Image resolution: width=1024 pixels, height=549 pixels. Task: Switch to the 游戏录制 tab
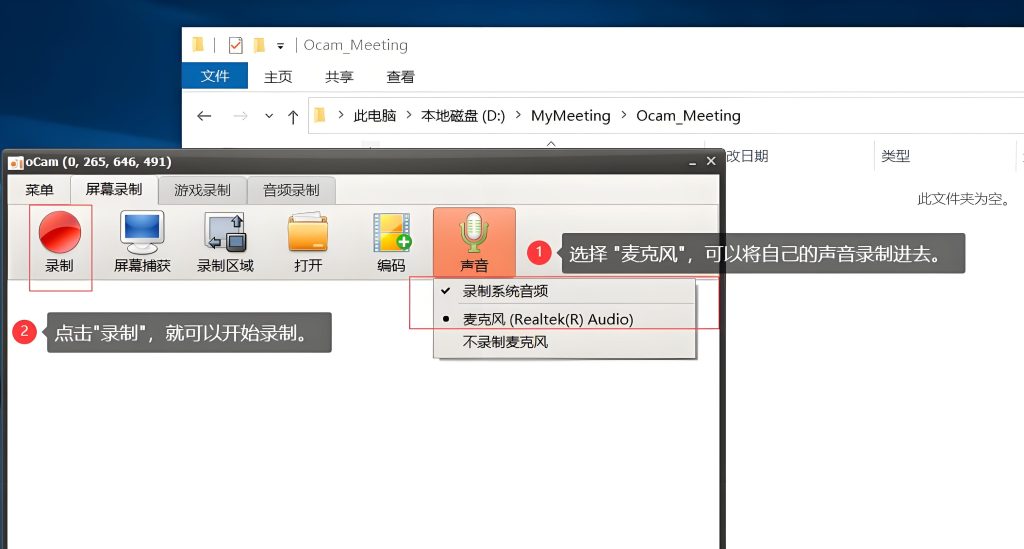(x=202, y=190)
